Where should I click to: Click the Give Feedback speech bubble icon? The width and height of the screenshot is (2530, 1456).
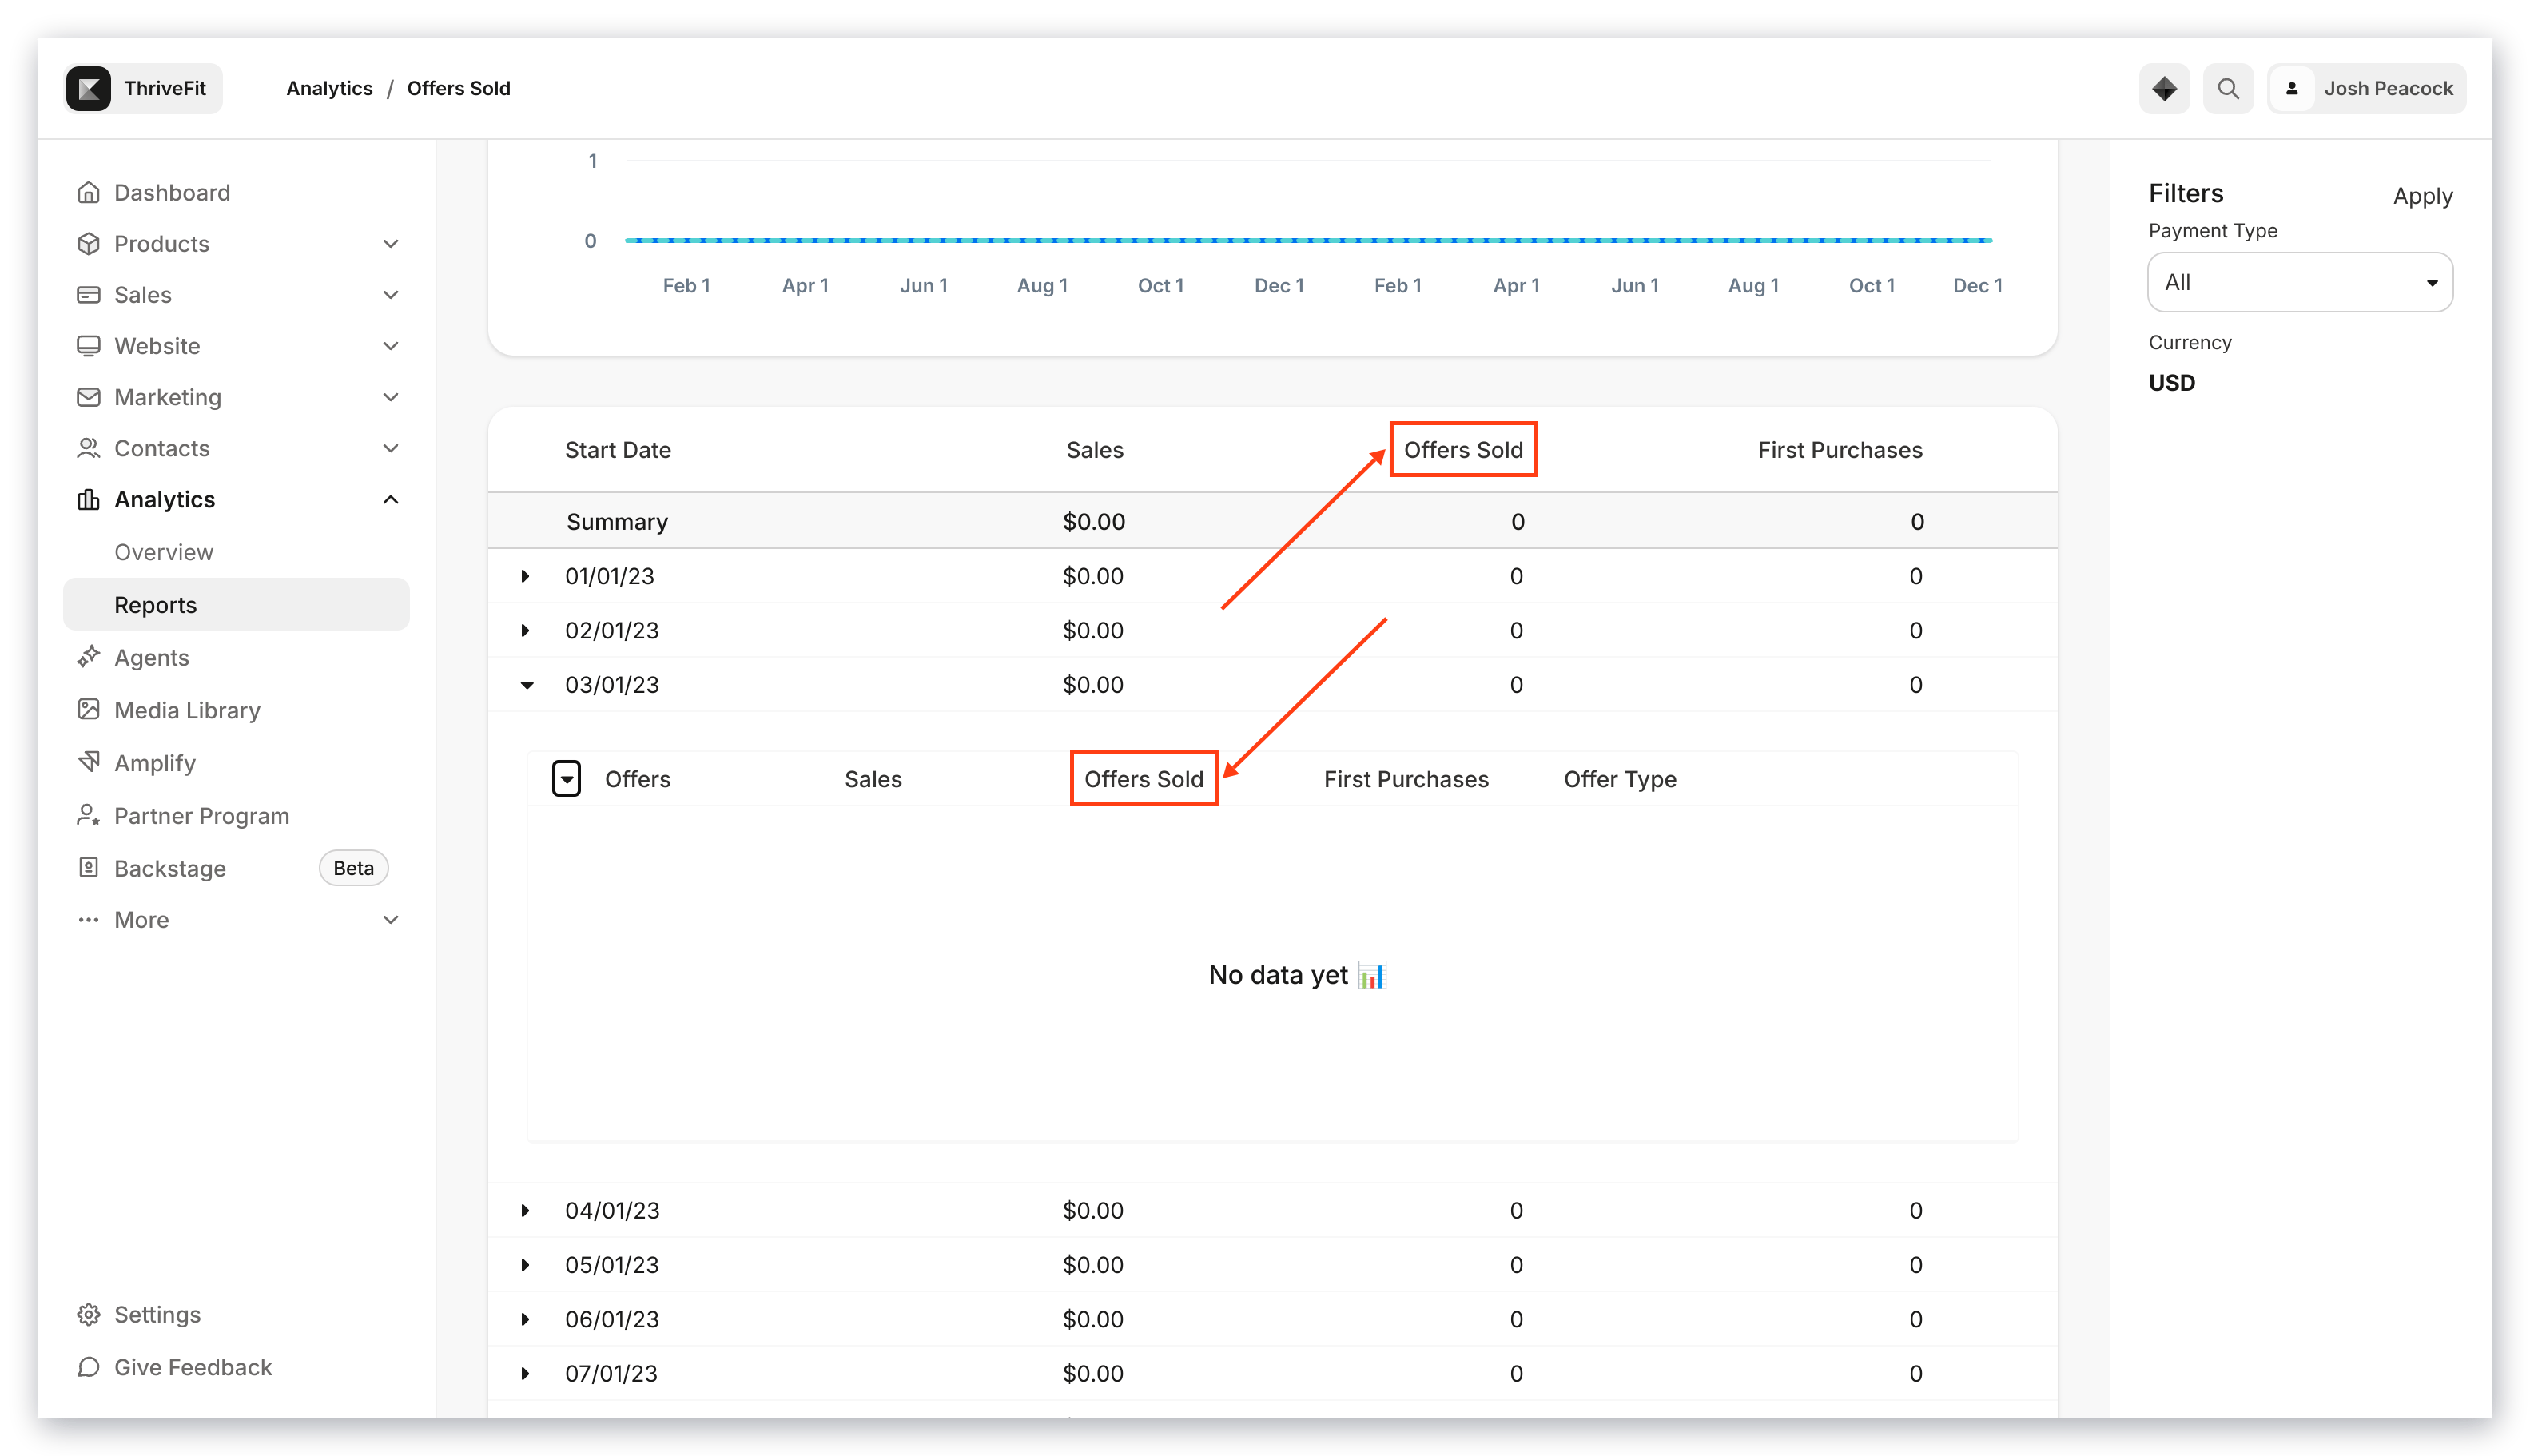[89, 1366]
